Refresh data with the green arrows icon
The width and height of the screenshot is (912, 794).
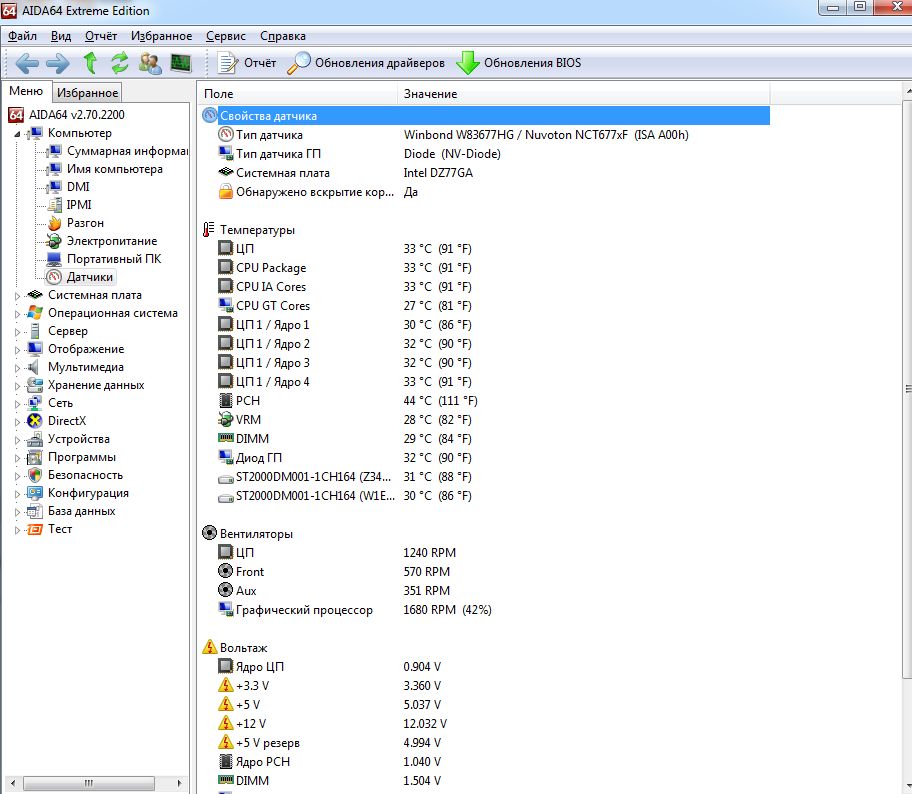[x=120, y=63]
